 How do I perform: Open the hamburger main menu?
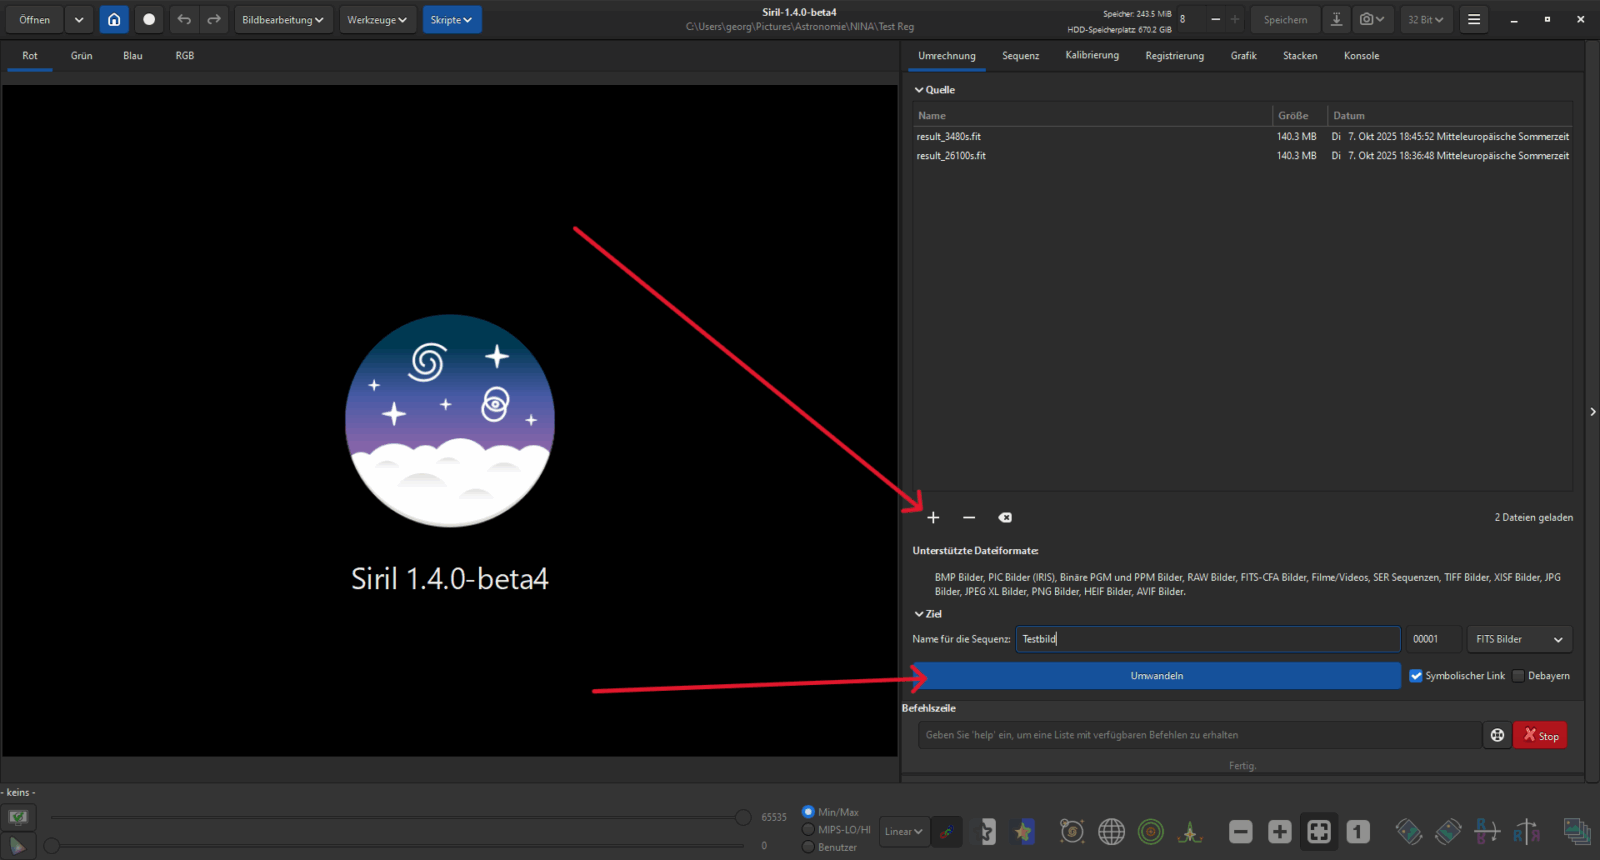click(x=1474, y=20)
